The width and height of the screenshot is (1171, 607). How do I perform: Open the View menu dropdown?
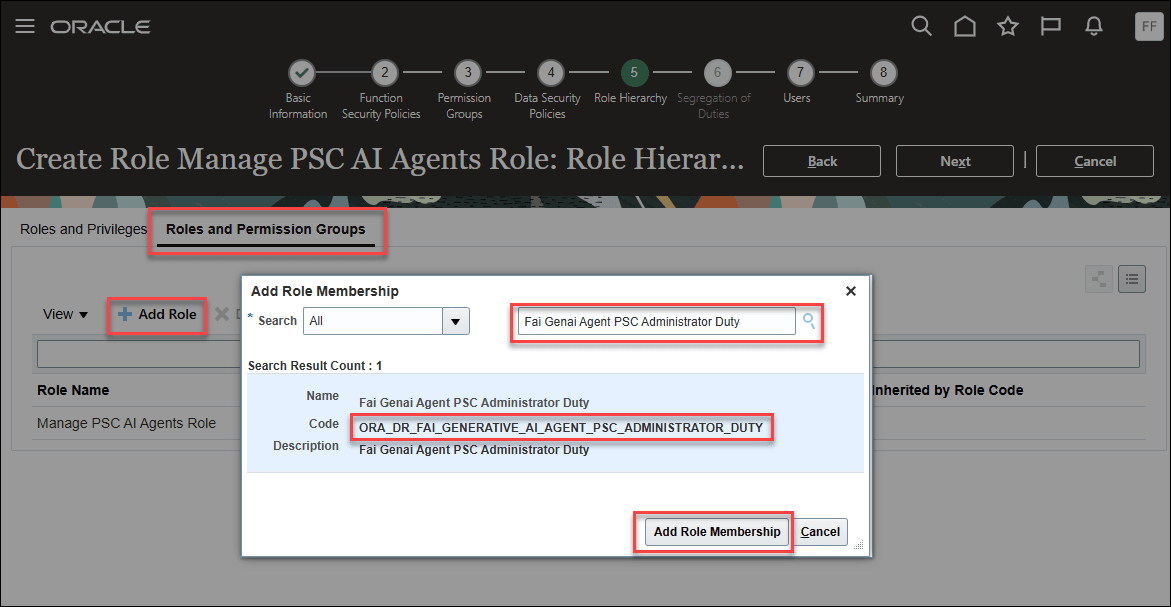(64, 314)
